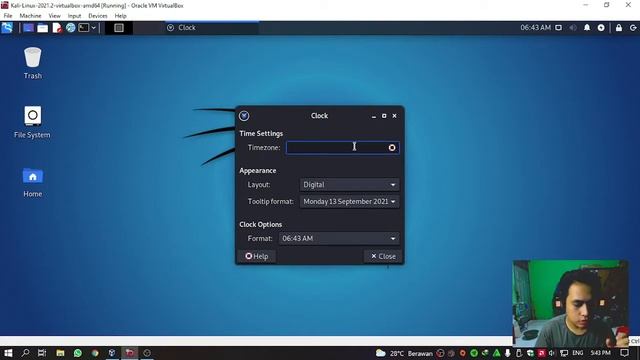Click the weather 28°C Berawan widget

coord(404,353)
